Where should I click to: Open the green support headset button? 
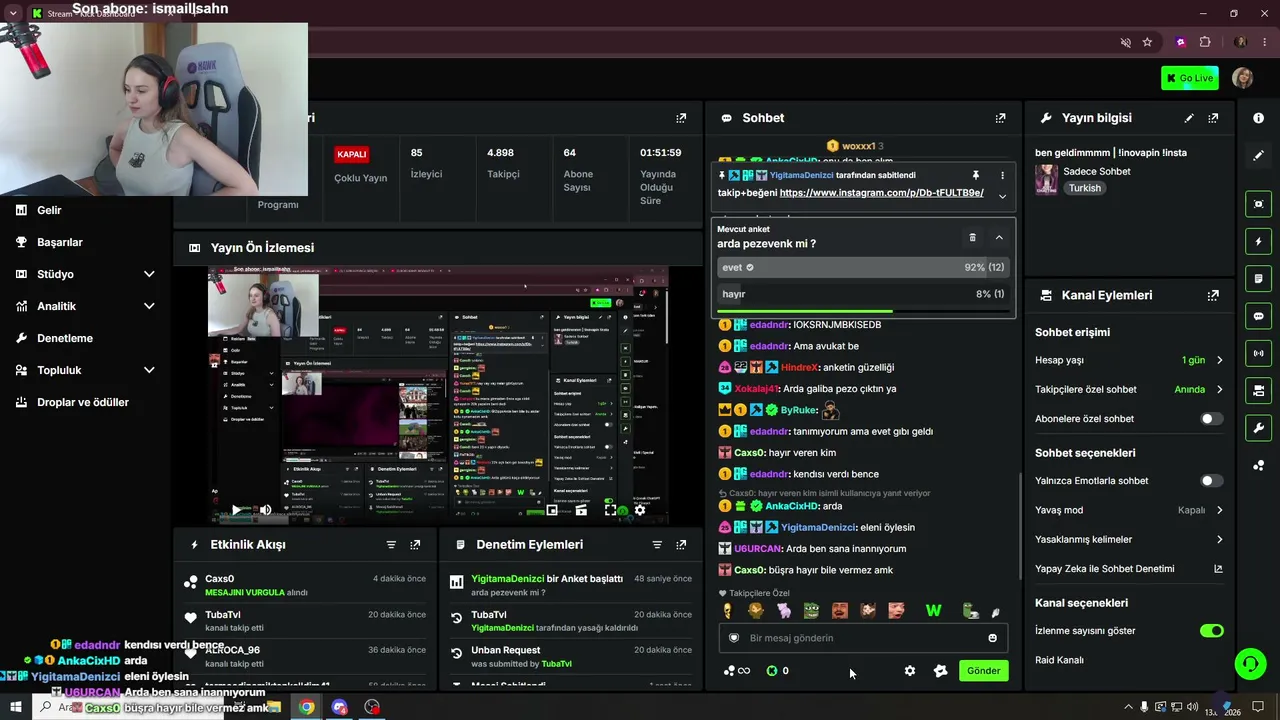tap(1249, 664)
